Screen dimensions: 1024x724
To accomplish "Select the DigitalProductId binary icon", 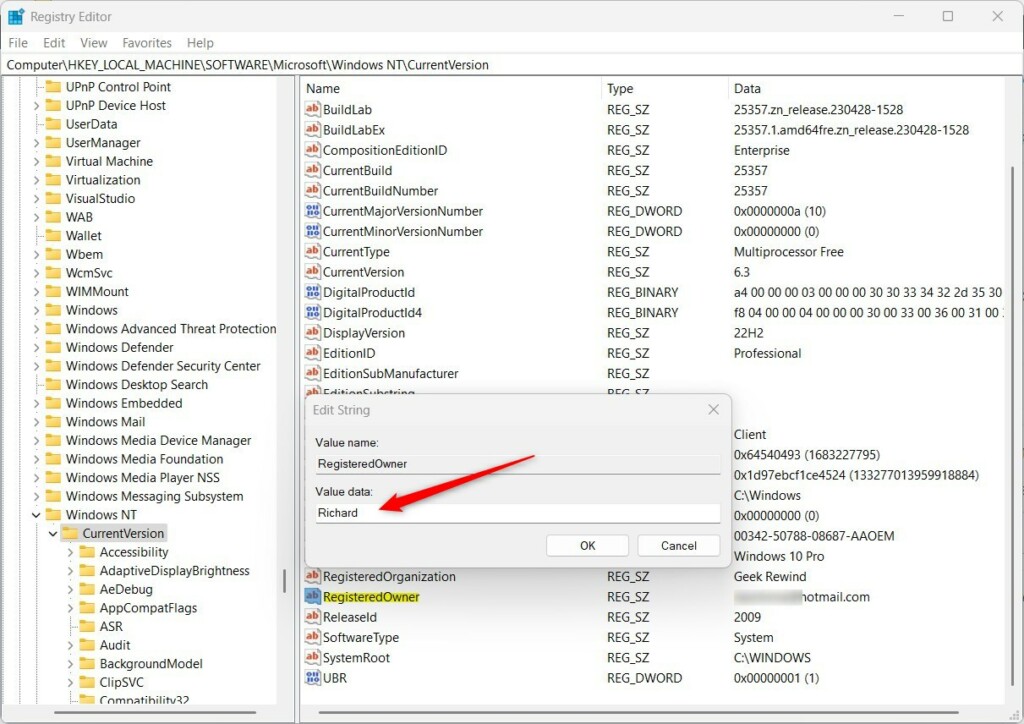I will [313, 292].
